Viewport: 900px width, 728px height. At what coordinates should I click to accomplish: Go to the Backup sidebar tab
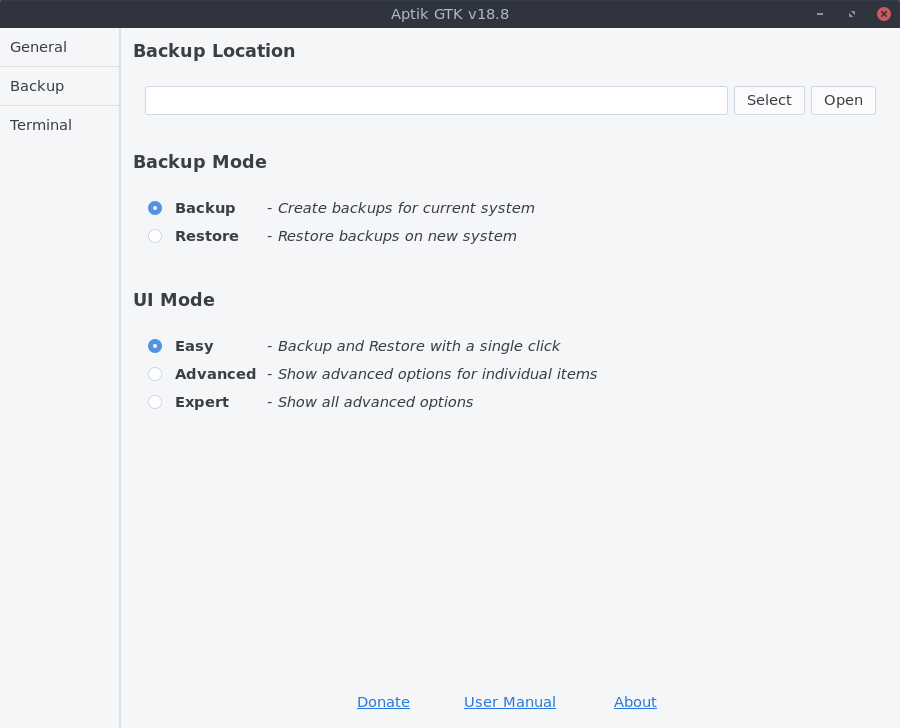pos(37,86)
